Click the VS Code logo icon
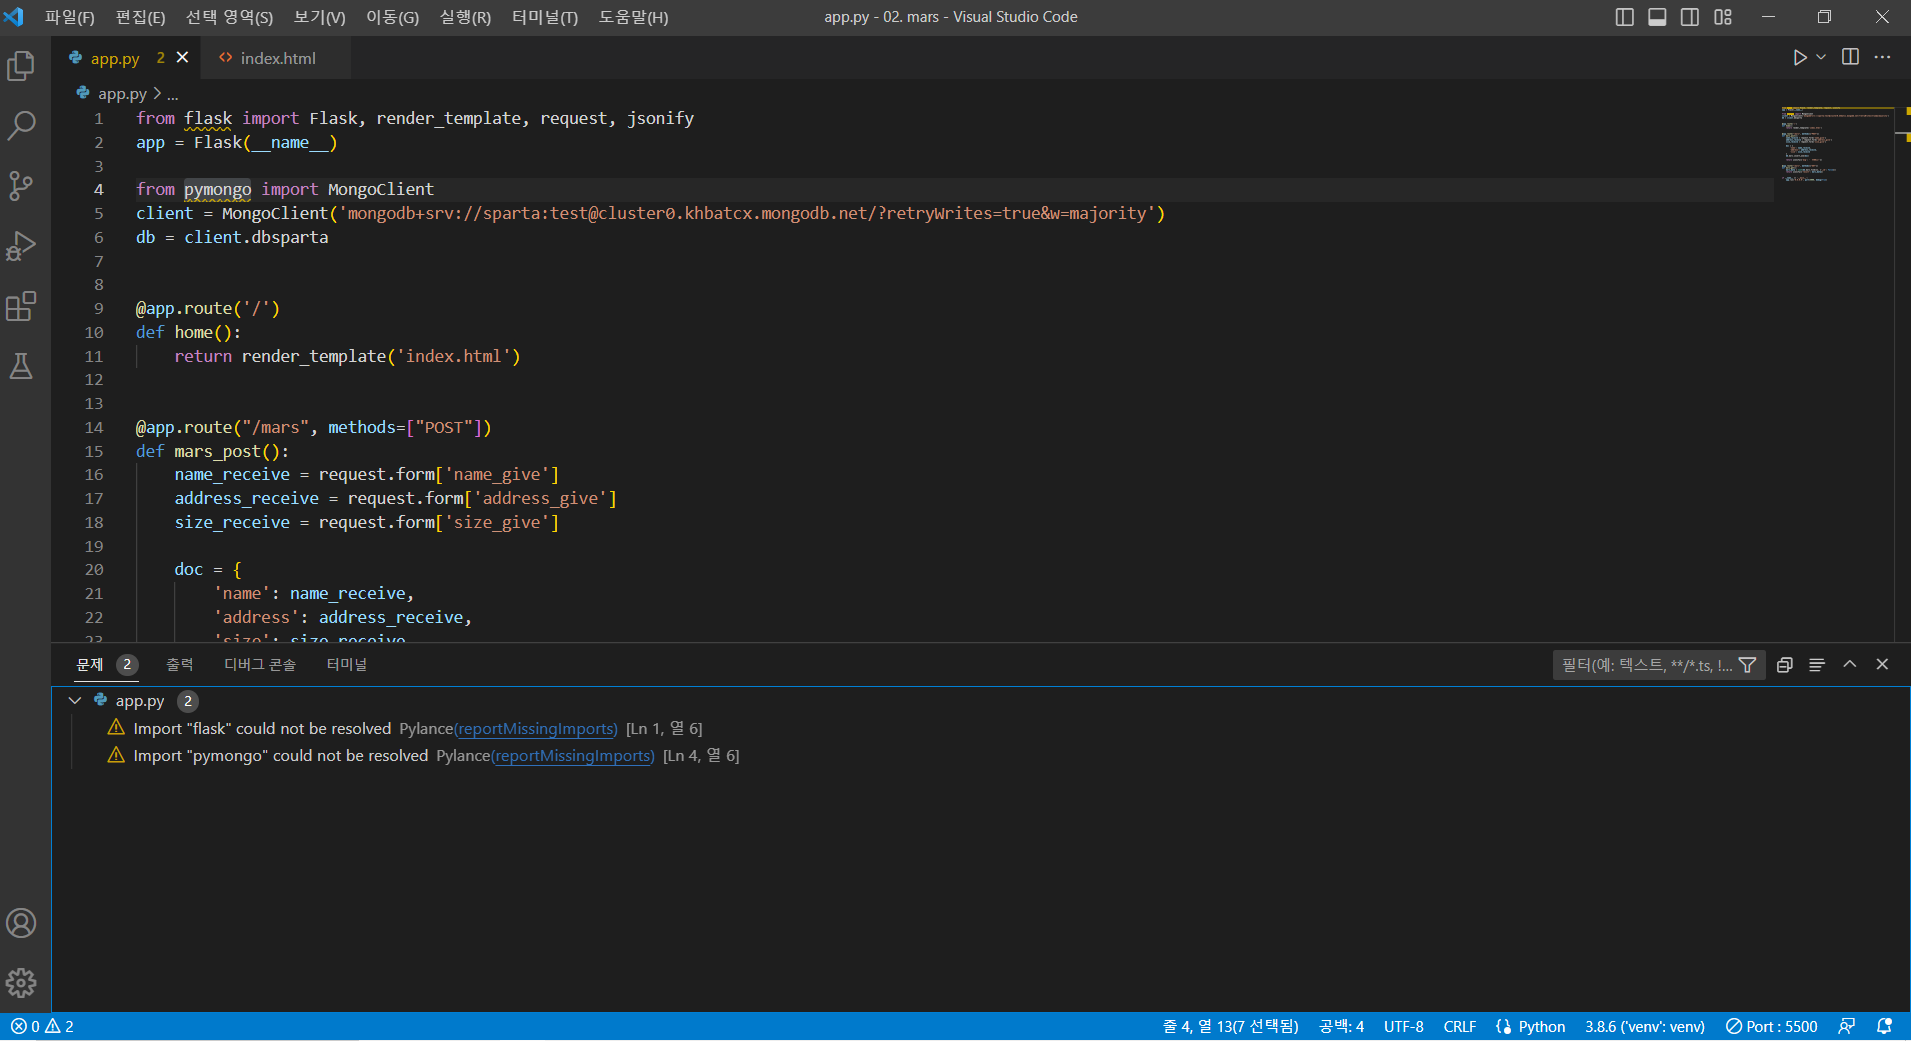Image resolution: width=1911 pixels, height=1041 pixels. point(15,17)
